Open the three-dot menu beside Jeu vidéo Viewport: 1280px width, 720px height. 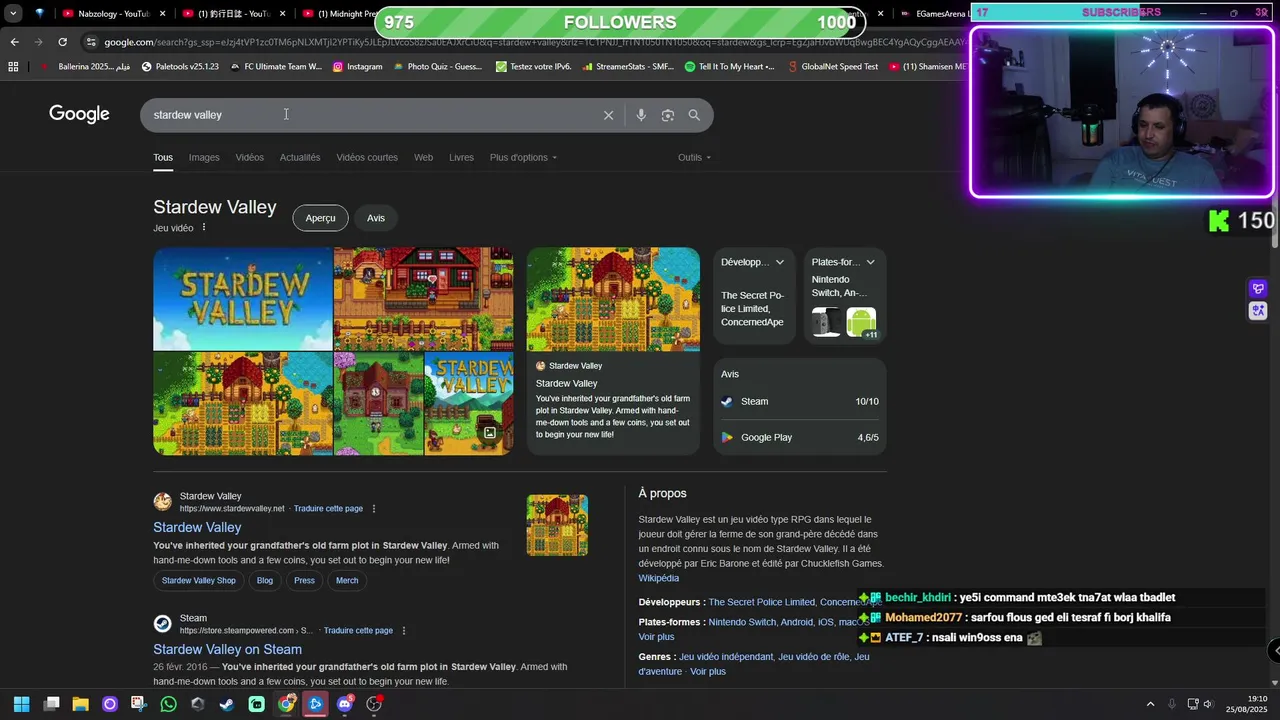(x=204, y=228)
